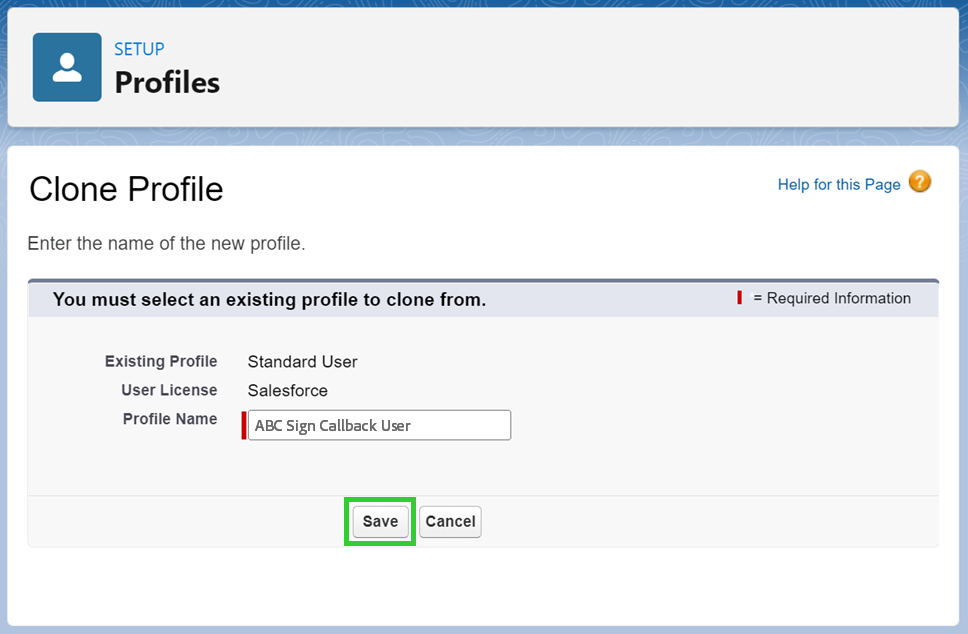
Task: Click the 'You must select an existing profile' header
Action: pos(269,299)
